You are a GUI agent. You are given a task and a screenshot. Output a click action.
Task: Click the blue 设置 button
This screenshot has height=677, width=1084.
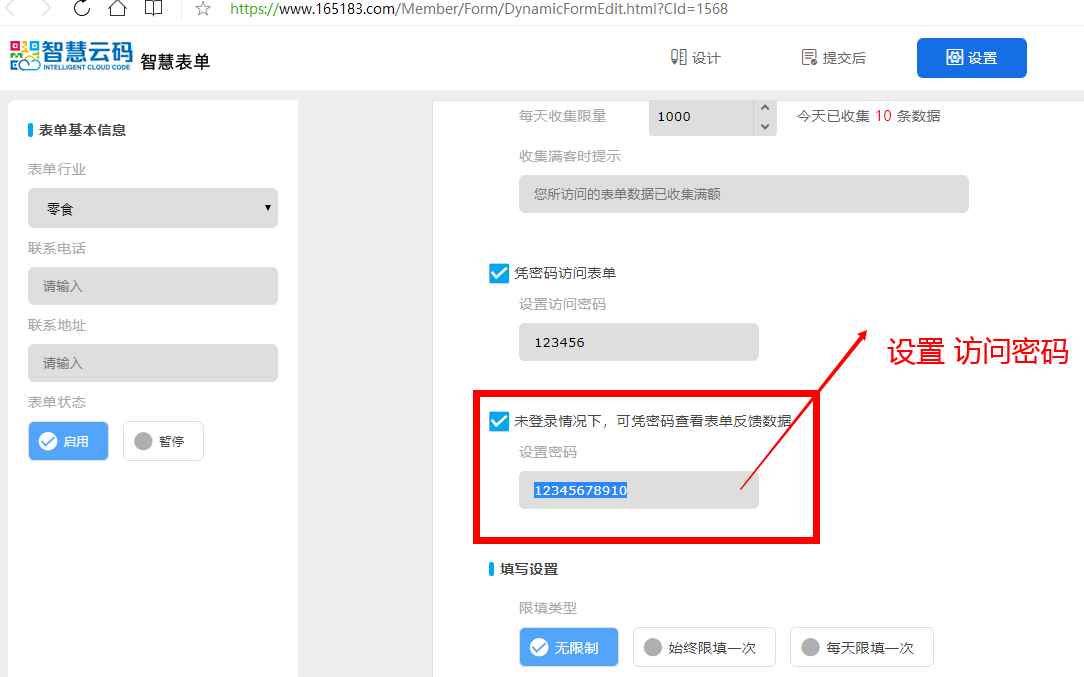pos(971,58)
